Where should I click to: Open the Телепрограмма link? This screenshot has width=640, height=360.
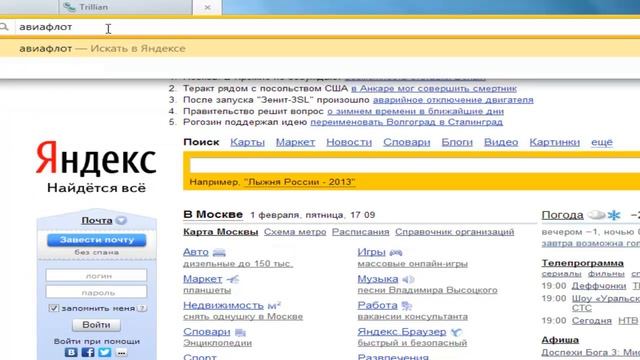pos(582,263)
